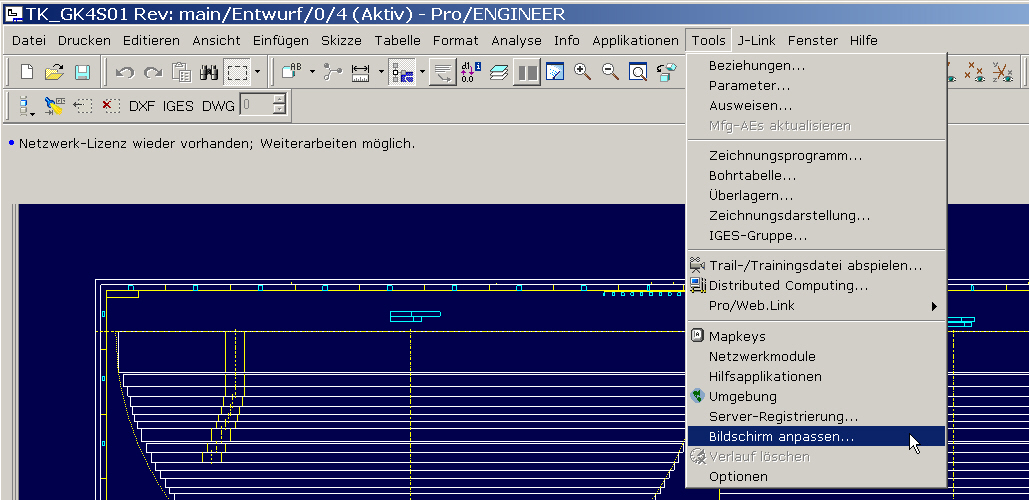Open the Analyse menu
Screen dimensions: 1029x500
516,41
